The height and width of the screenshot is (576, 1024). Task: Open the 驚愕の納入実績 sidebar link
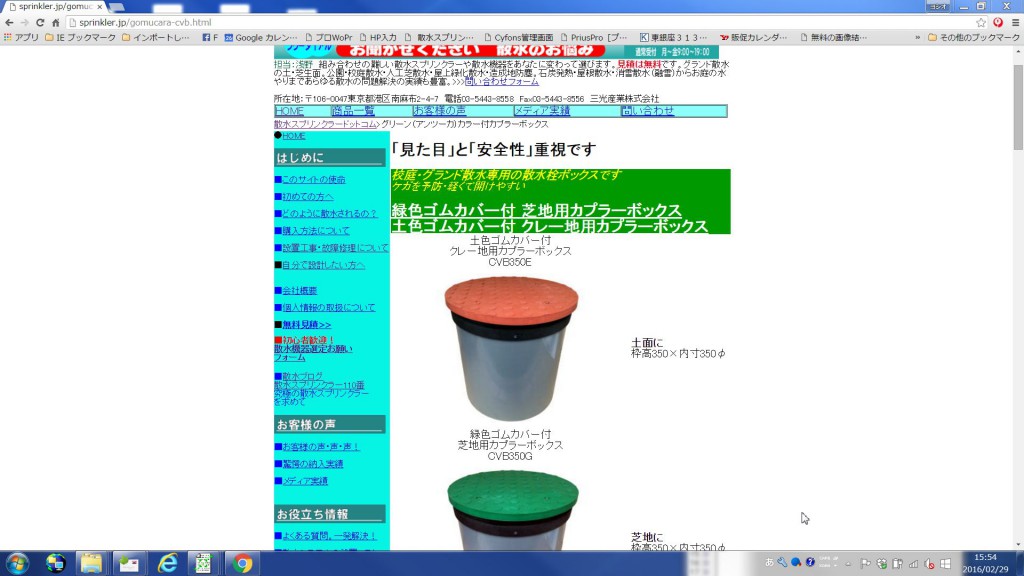pyautogui.click(x=313, y=464)
